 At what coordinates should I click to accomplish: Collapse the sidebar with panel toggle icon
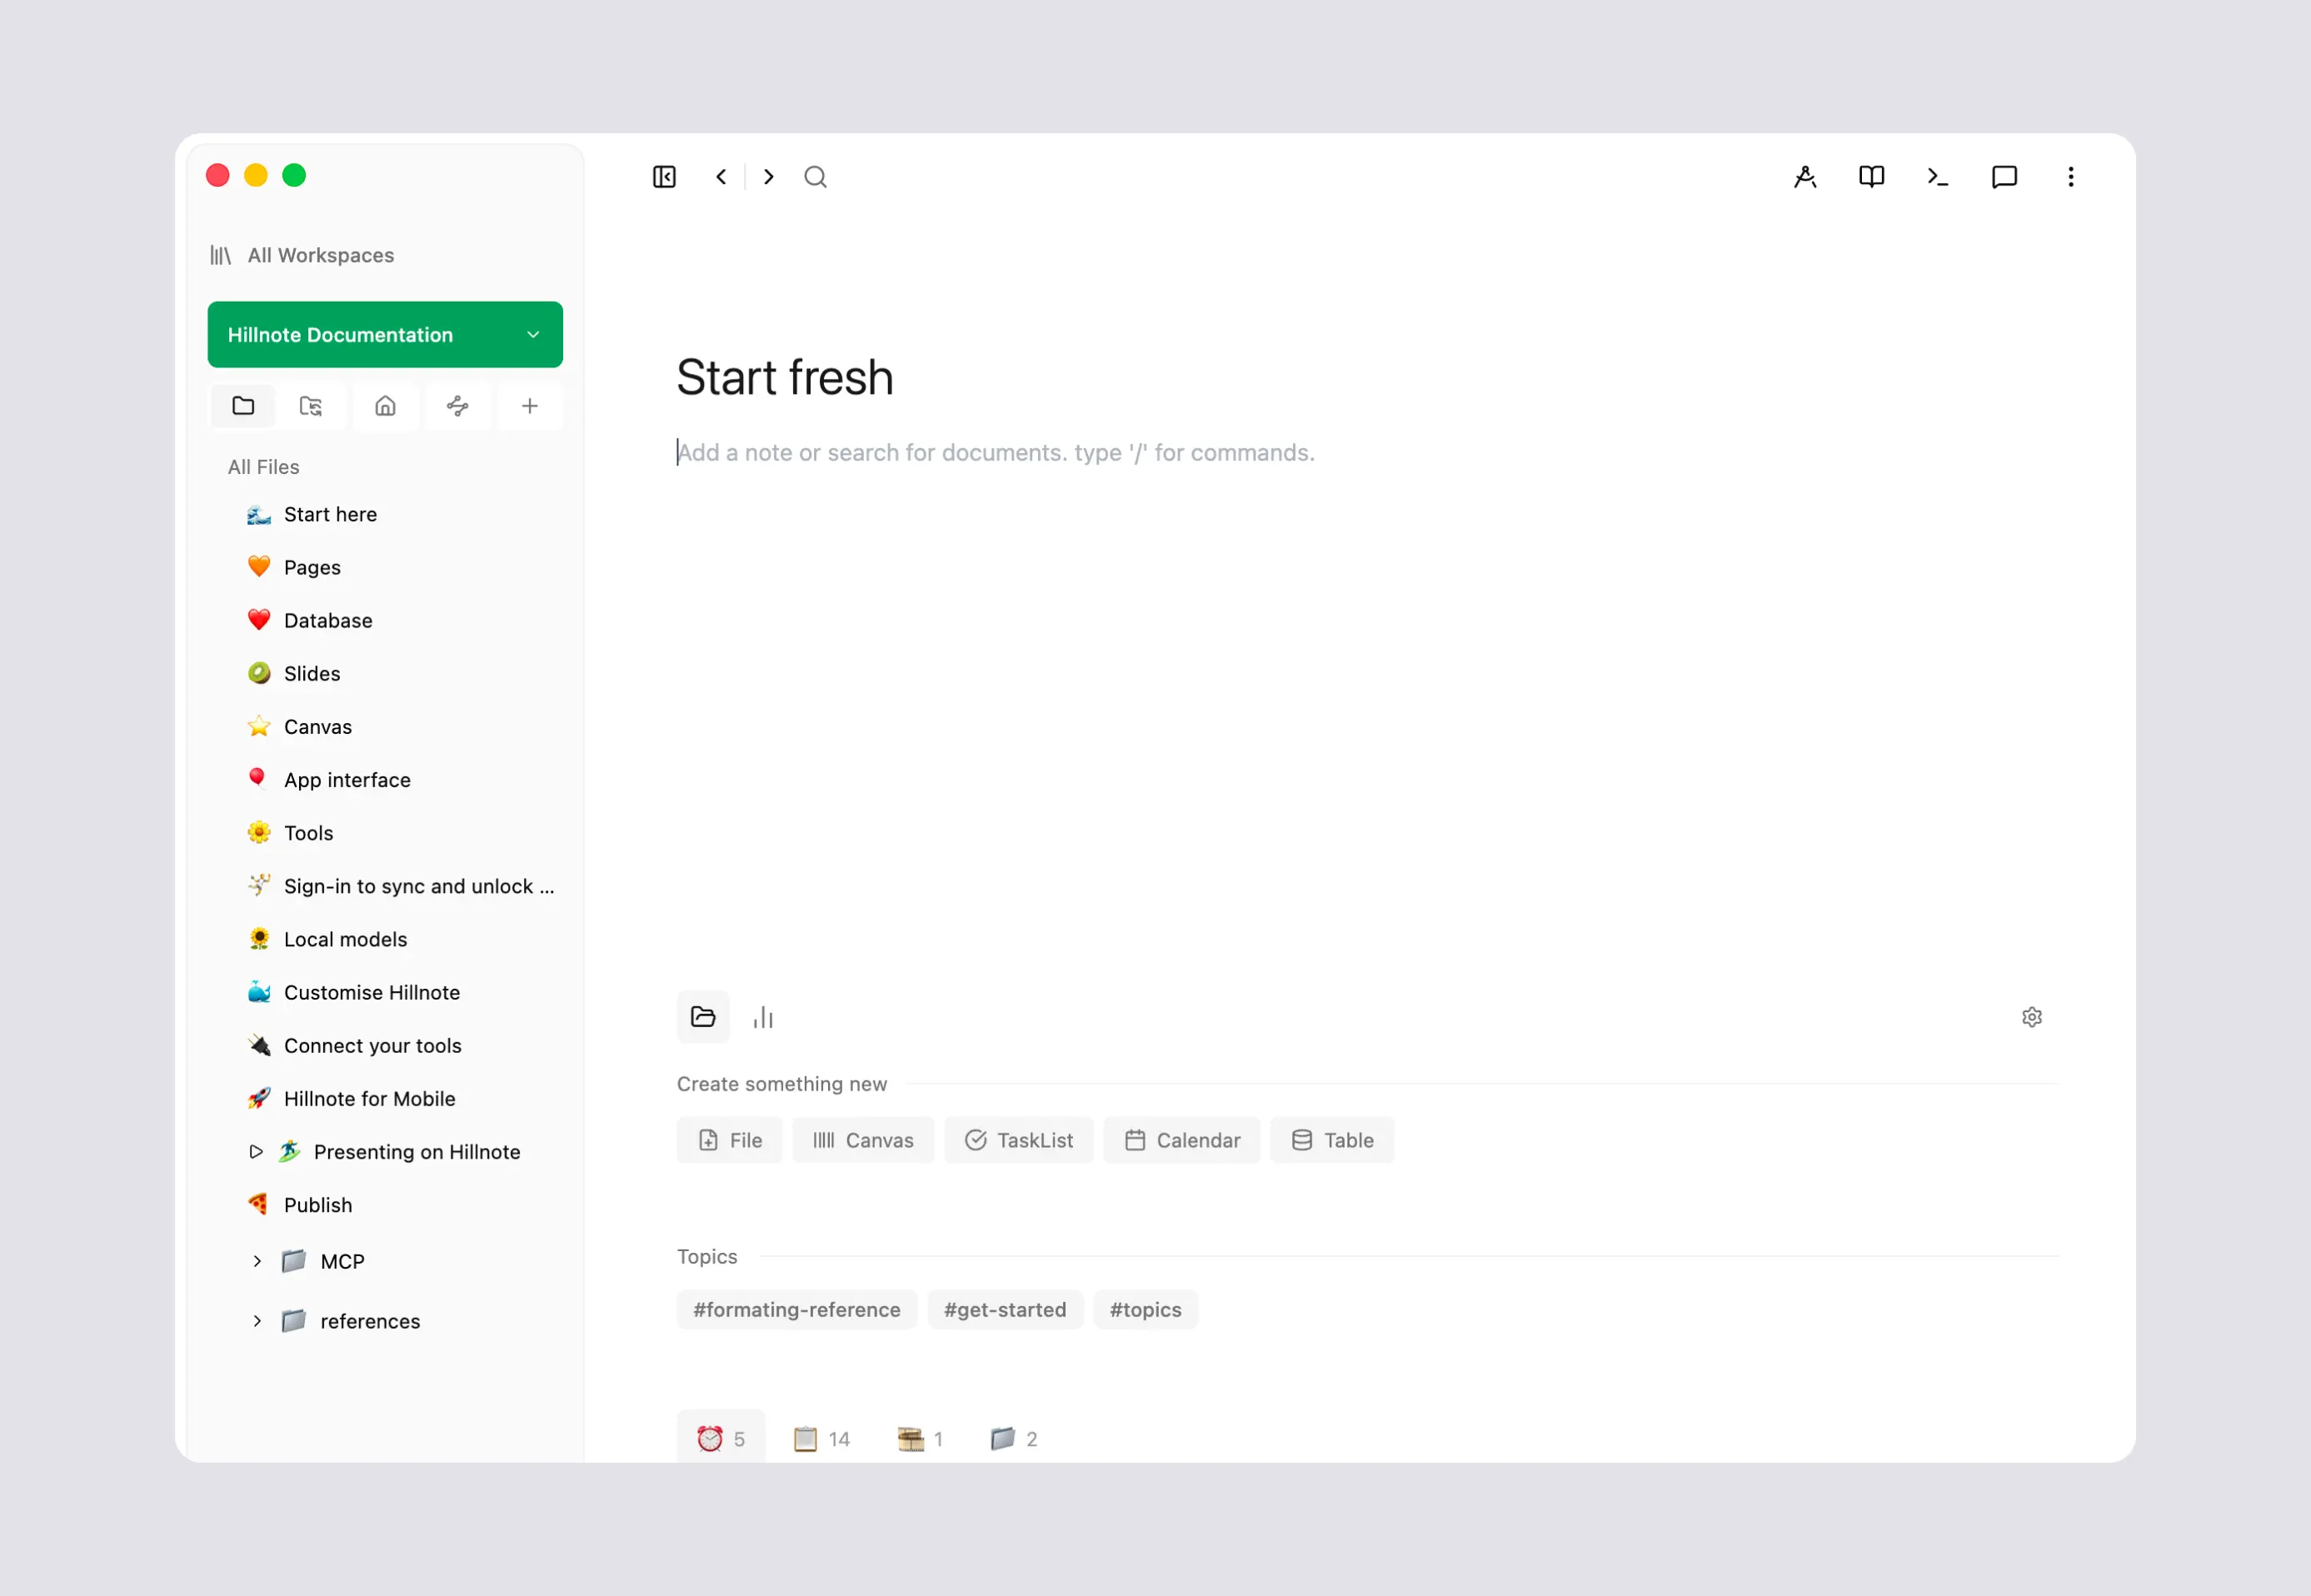664,177
